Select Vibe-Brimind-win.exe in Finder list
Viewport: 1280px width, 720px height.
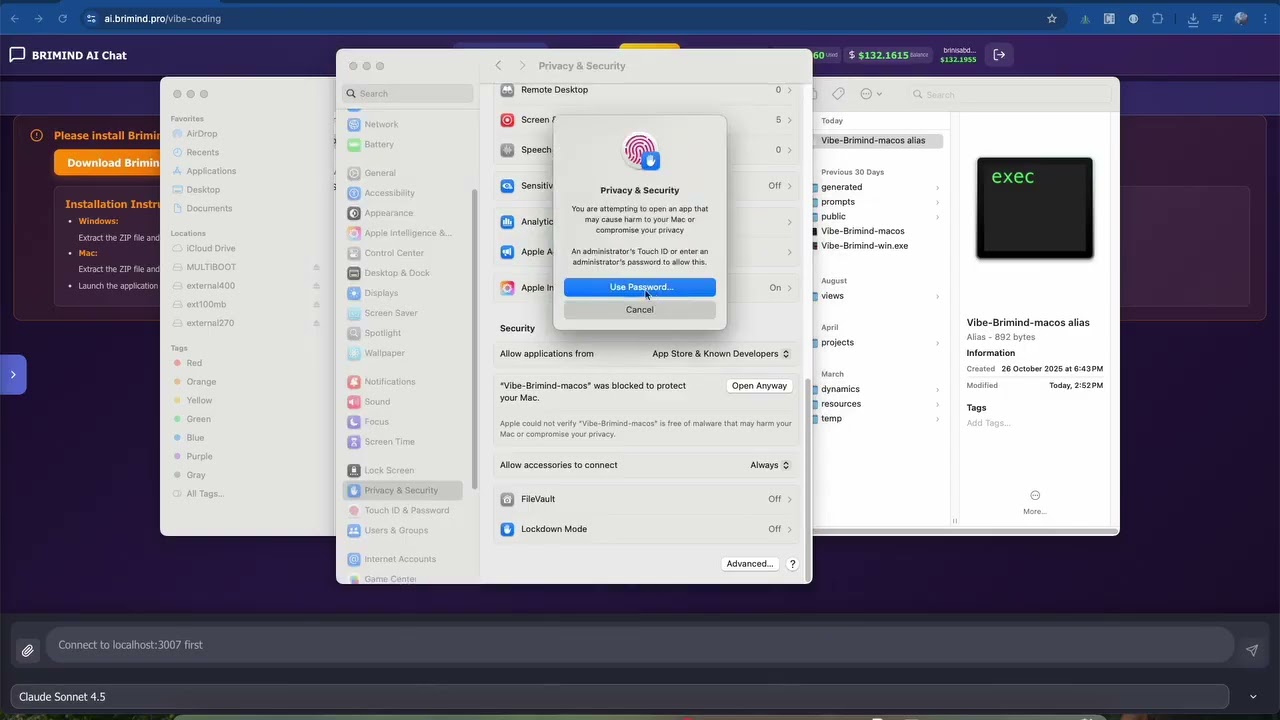[x=864, y=246]
